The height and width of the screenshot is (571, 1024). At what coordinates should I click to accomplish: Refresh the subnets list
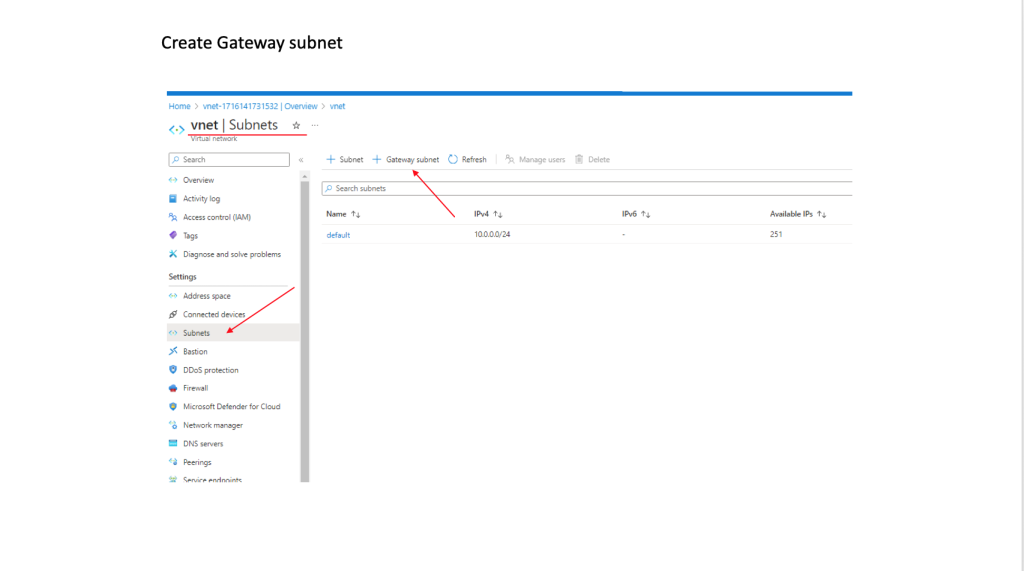pos(468,160)
